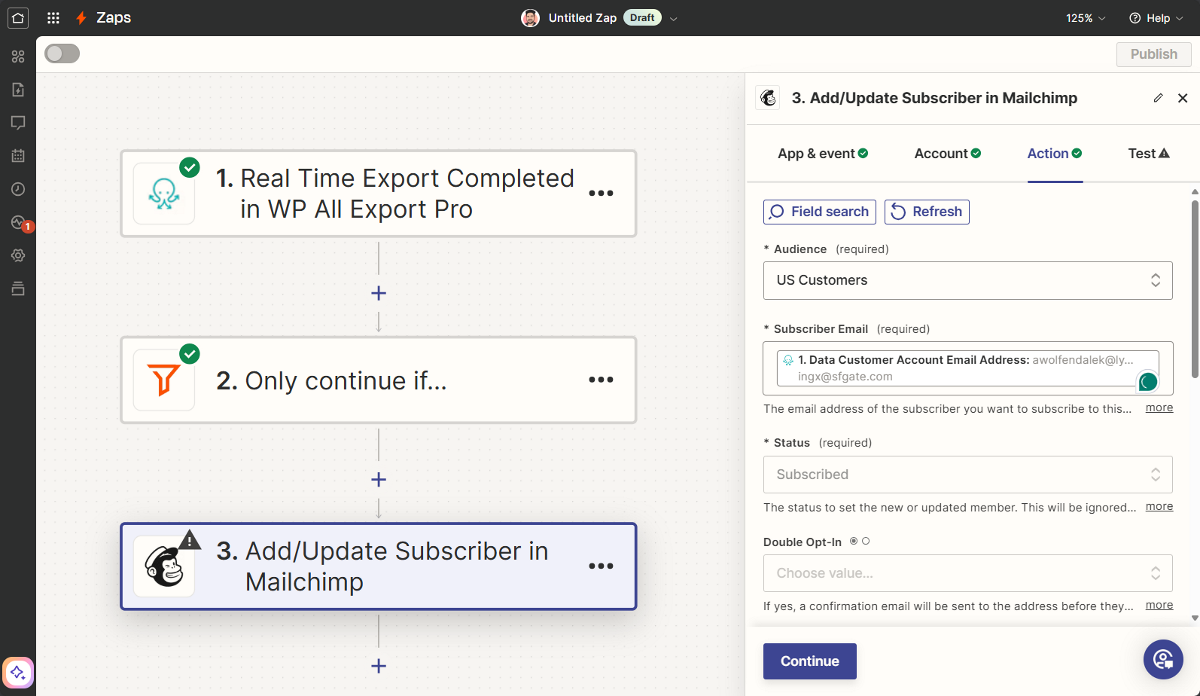The image size is (1200, 696).
Task: Open the activity monitor icon with notification badge
Action: 18,222
